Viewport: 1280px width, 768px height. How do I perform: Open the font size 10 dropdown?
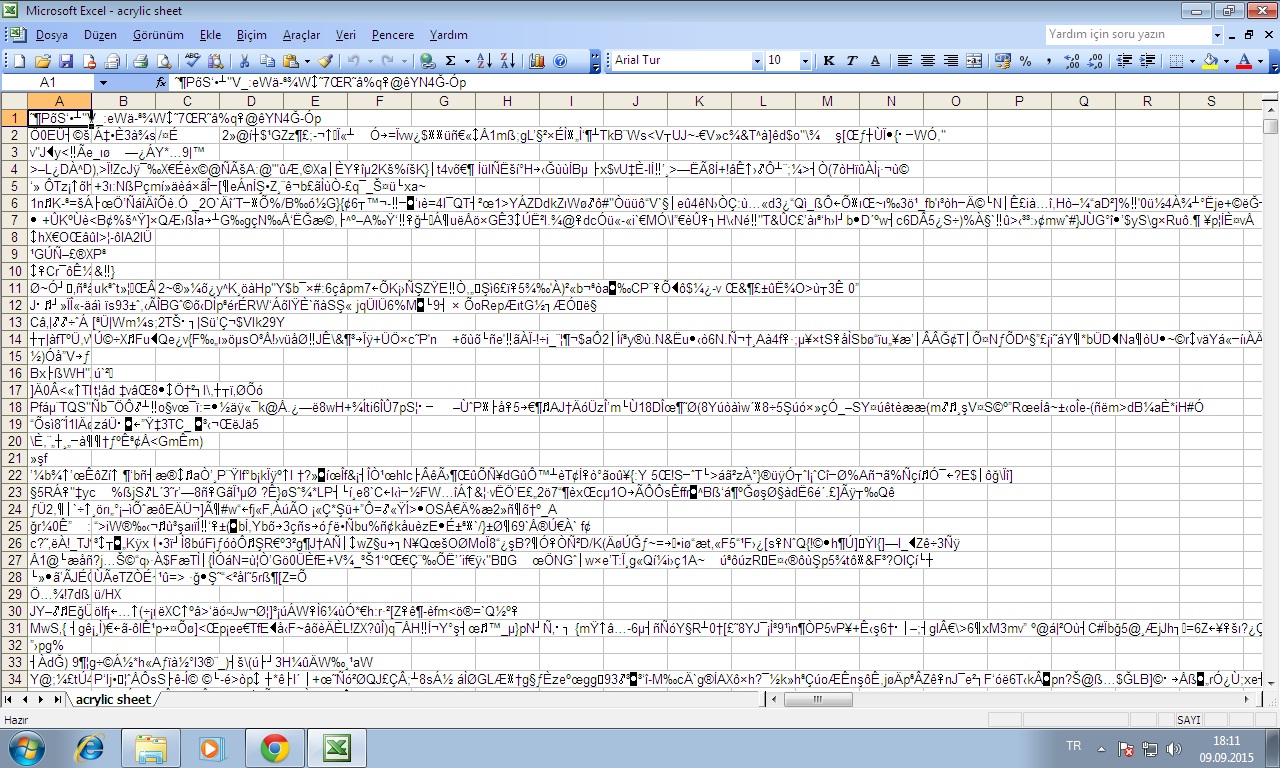[x=808, y=61]
